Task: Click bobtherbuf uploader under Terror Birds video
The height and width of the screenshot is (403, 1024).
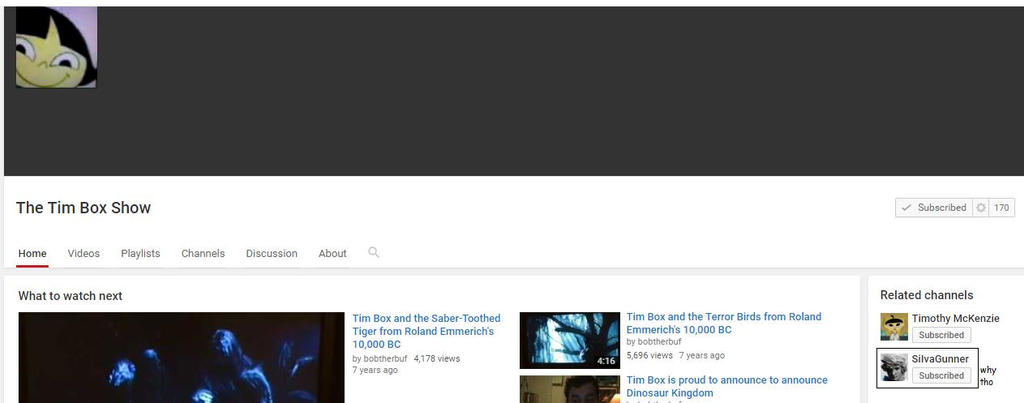Action: pos(659,342)
